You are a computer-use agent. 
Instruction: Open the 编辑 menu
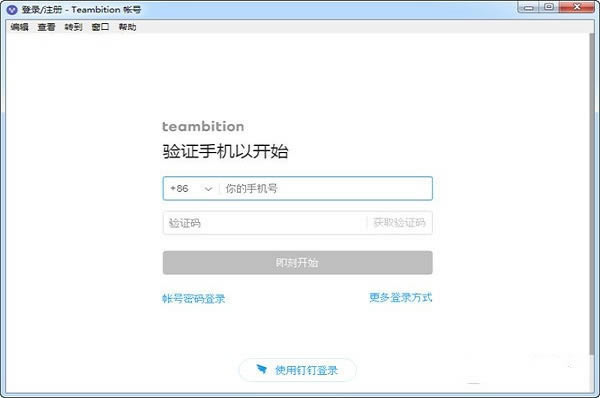tap(20, 27)
